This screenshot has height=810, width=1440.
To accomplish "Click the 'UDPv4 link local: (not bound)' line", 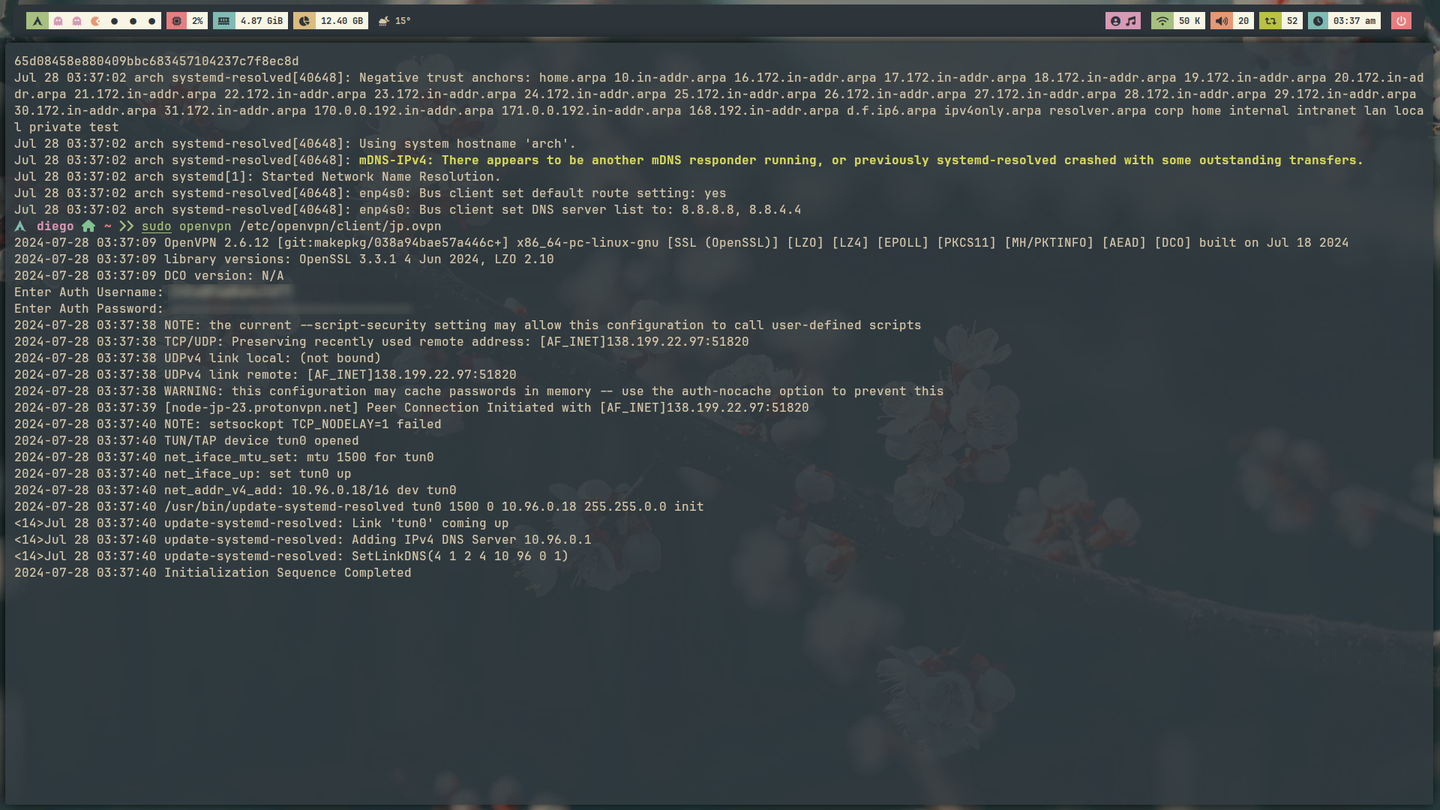I will (x=198, y=358).
